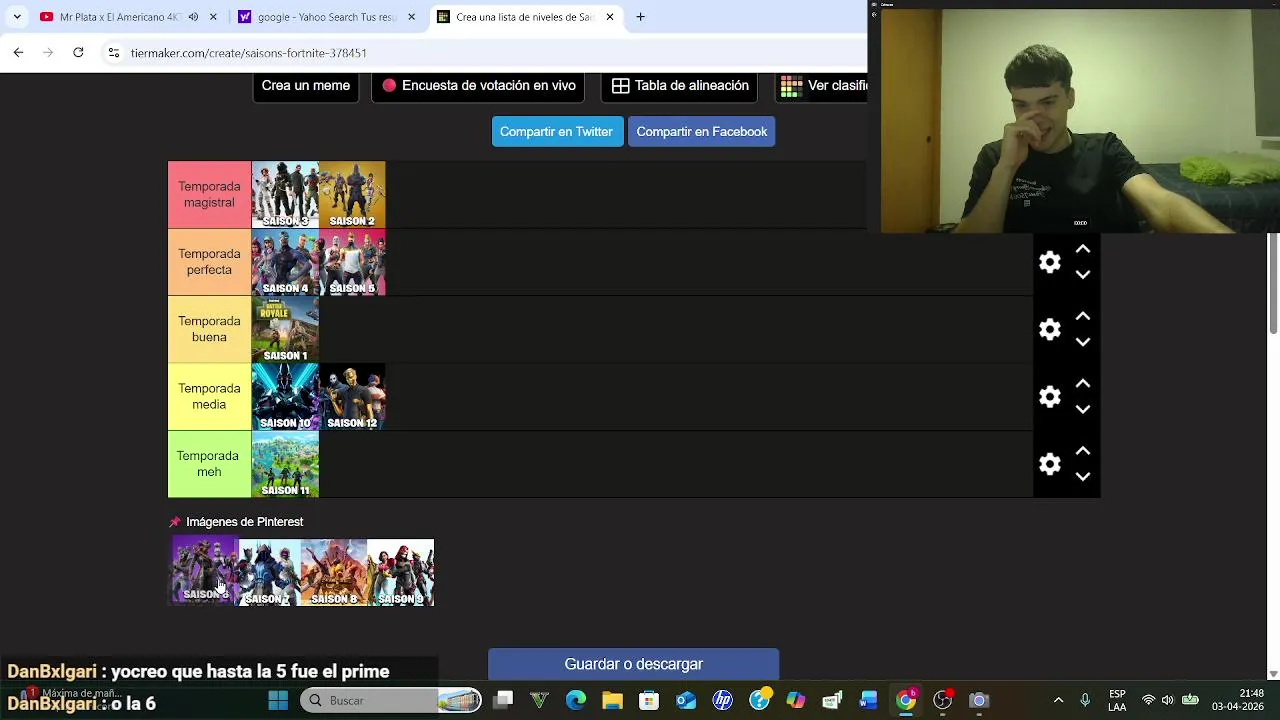Click the Ver clasificación button
This screenshot has height=720, width=1280.
823,86
